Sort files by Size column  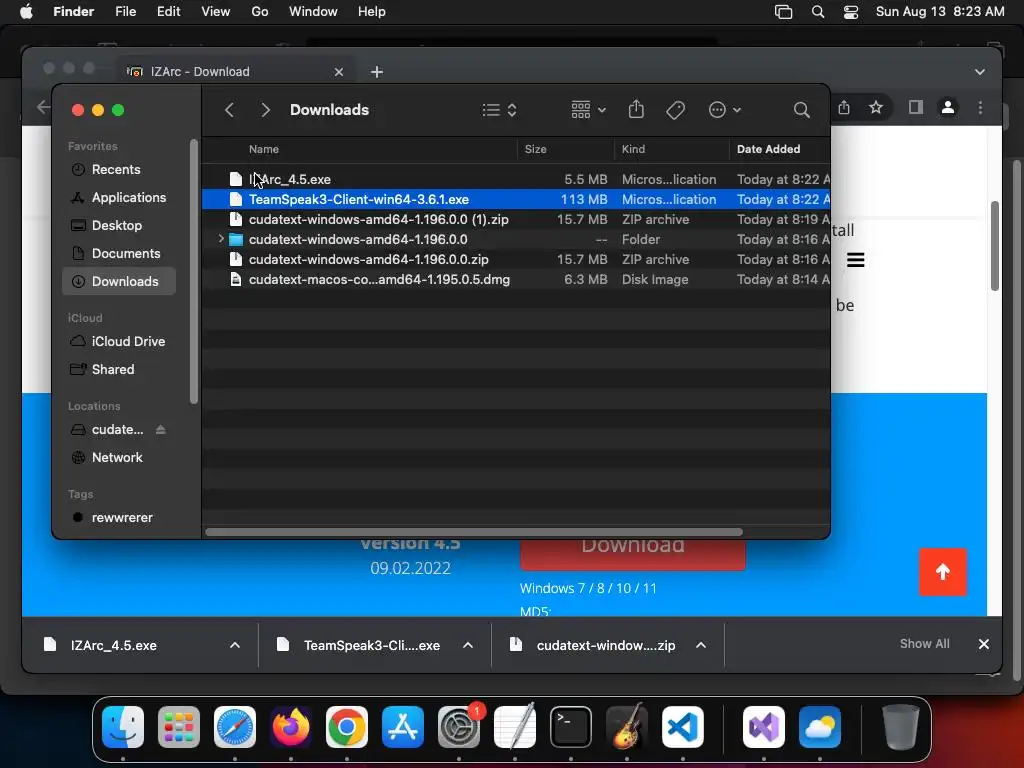(x=536, y=149)
